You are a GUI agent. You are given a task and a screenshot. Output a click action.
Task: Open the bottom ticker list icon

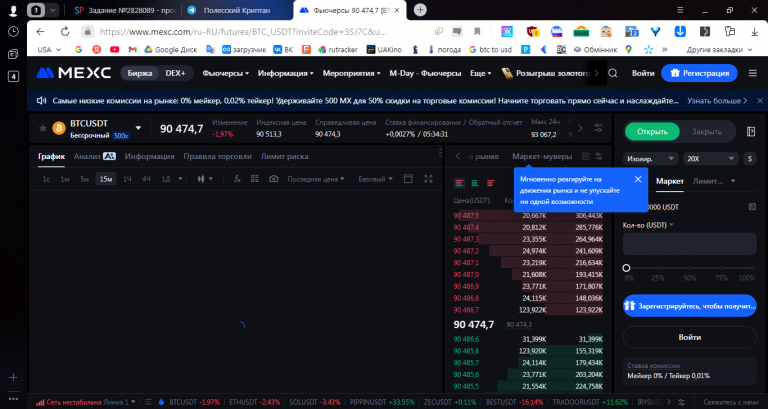coord(148,402)
